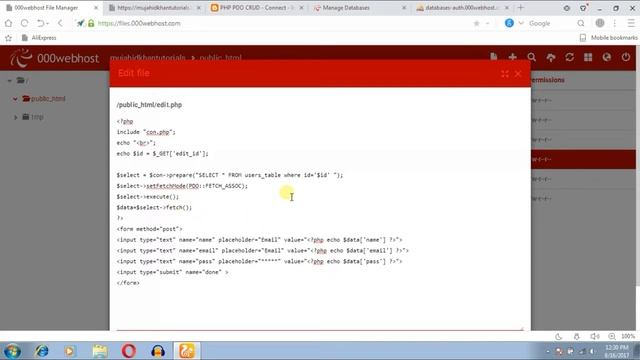Click the cloud upload icon
The image size is (640, 360).
pos(551,58)
